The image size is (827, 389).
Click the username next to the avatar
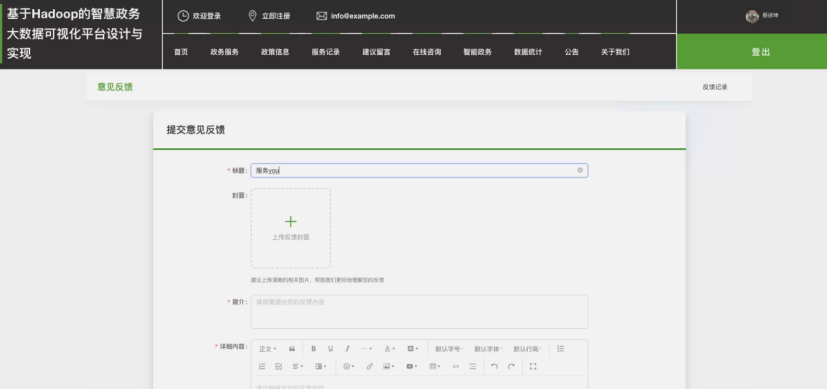coord(770,16)
